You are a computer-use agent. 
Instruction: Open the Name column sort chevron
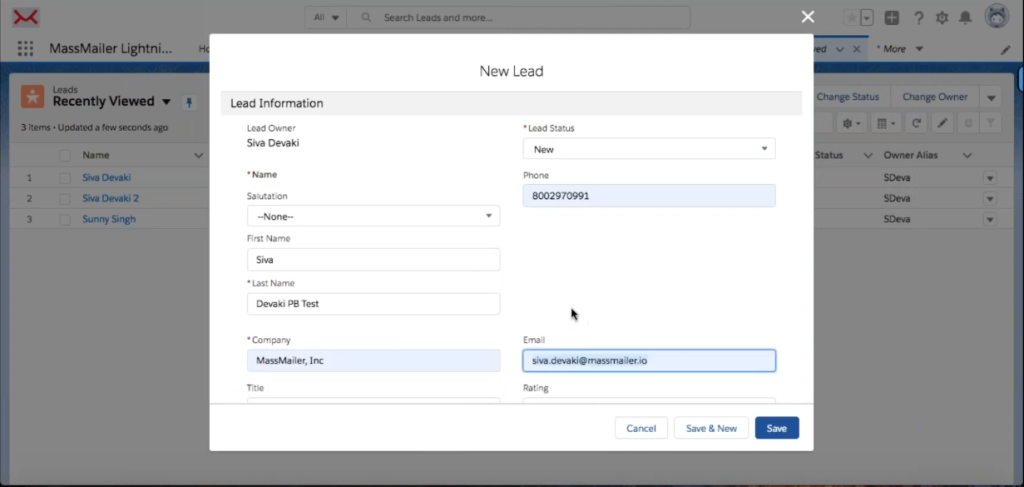click(199, 155)
